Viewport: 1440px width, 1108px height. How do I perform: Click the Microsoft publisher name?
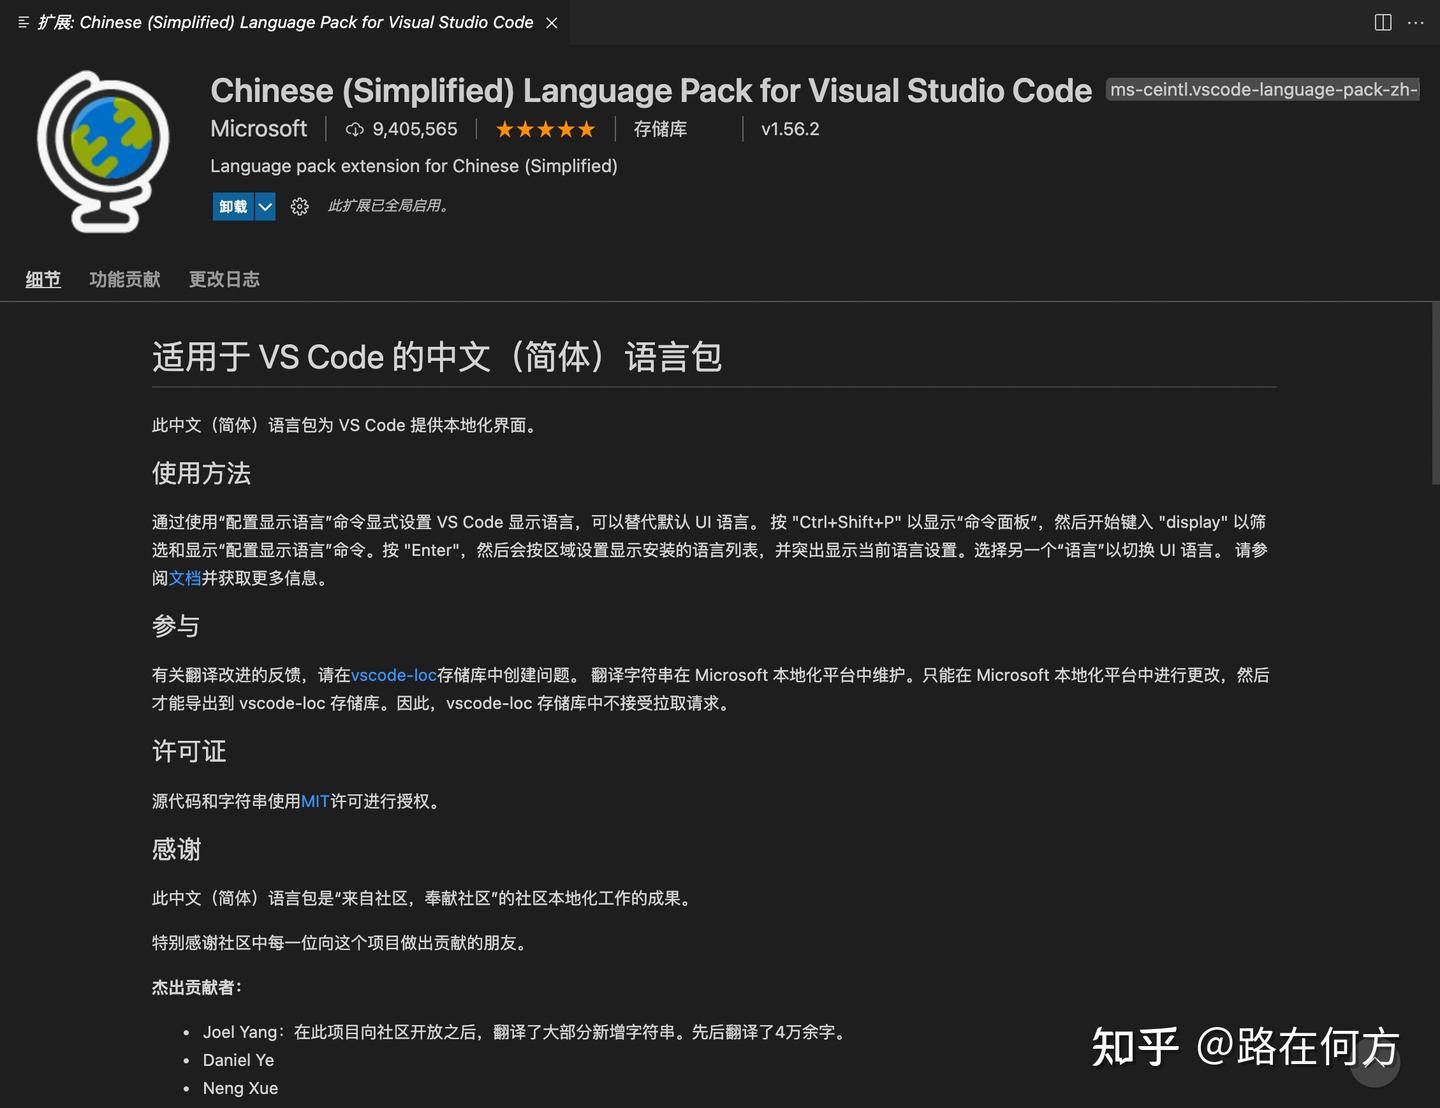(x=258, y=128)
